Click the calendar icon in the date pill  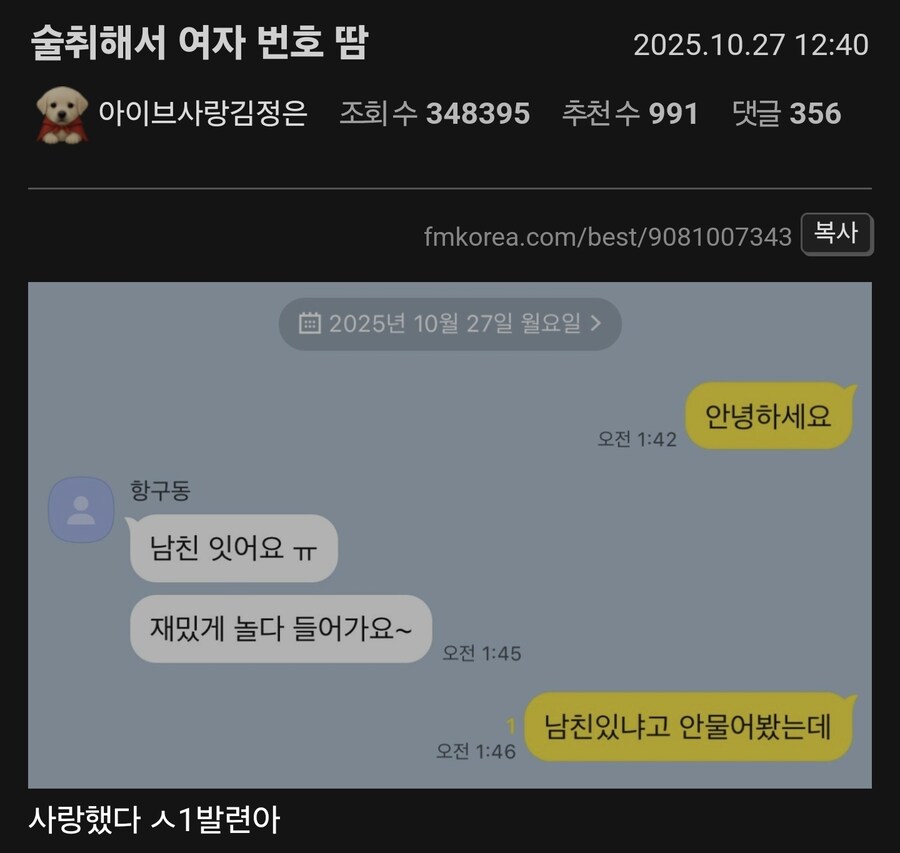point(309,323)
